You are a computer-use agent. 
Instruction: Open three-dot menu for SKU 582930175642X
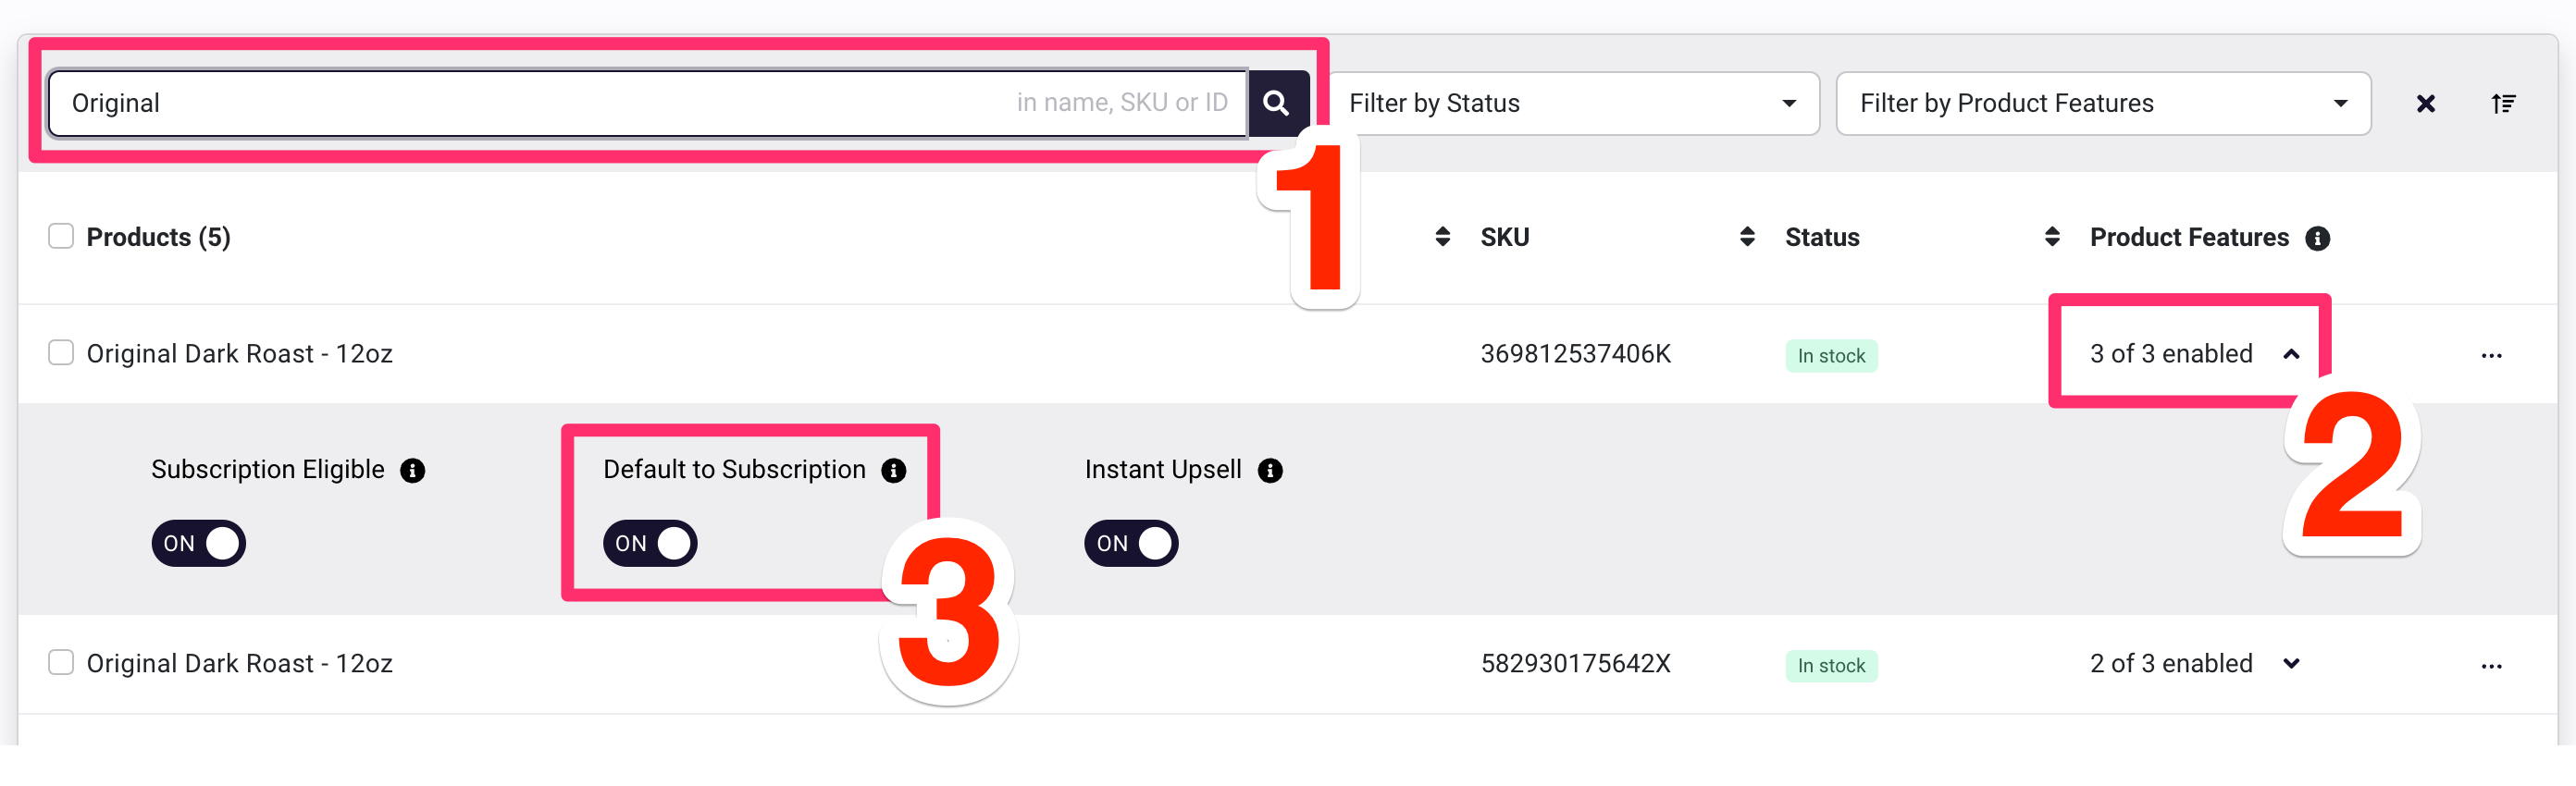coord(2491,666)
